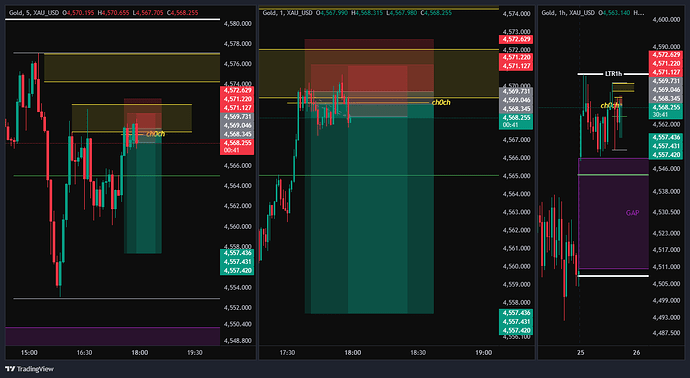
Task: Click the 4,565.000 level on 1-minute price axis
Action: point(516,176)
